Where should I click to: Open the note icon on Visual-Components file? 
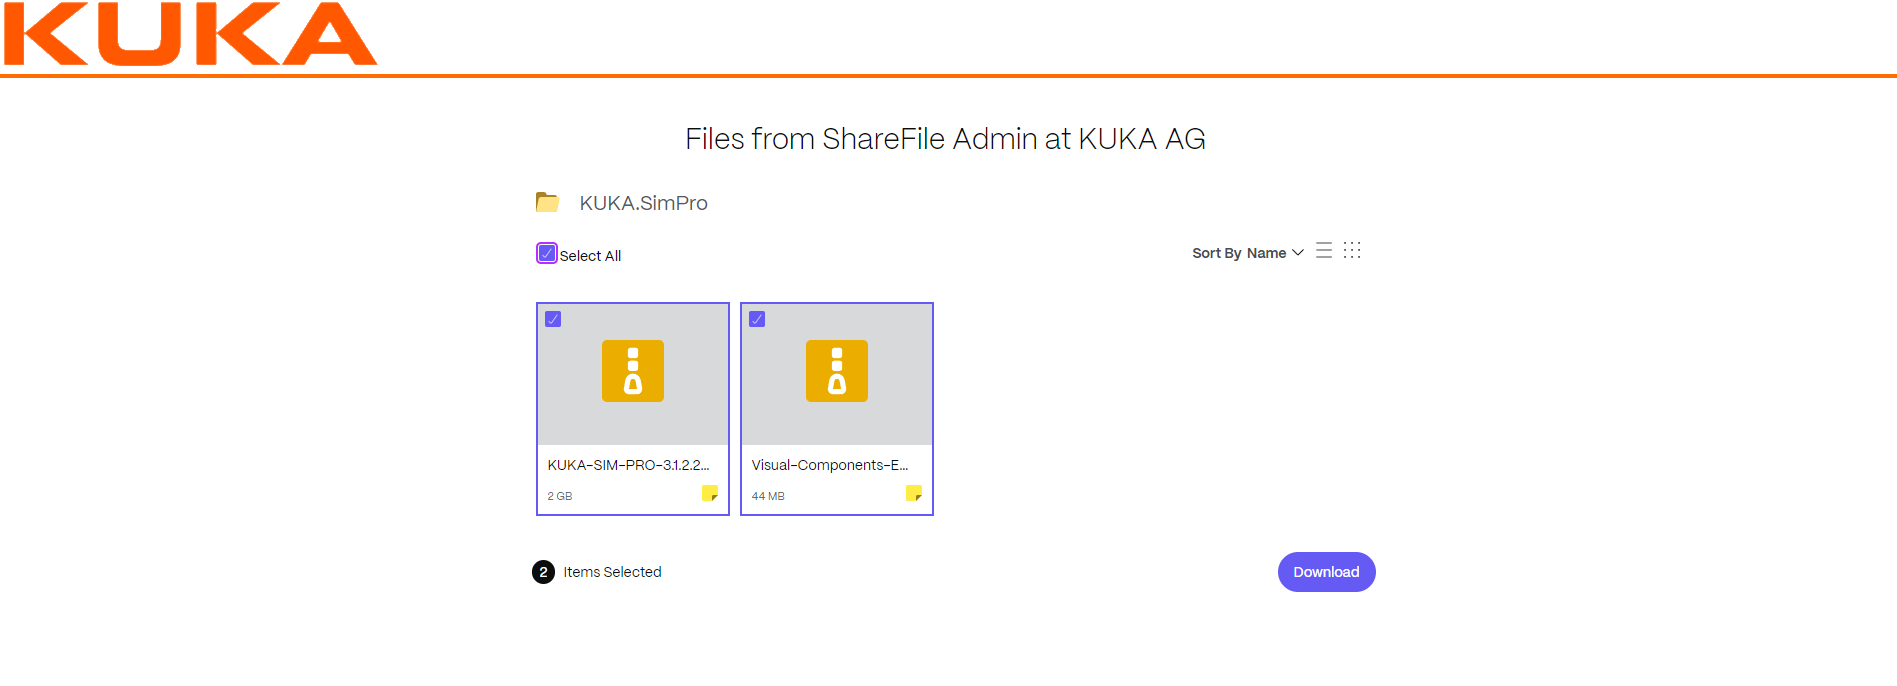coord(914,493)
